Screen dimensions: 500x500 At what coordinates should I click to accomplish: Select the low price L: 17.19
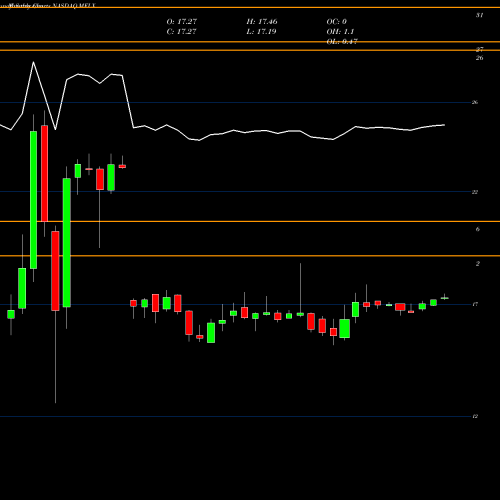tap(262, 32)
